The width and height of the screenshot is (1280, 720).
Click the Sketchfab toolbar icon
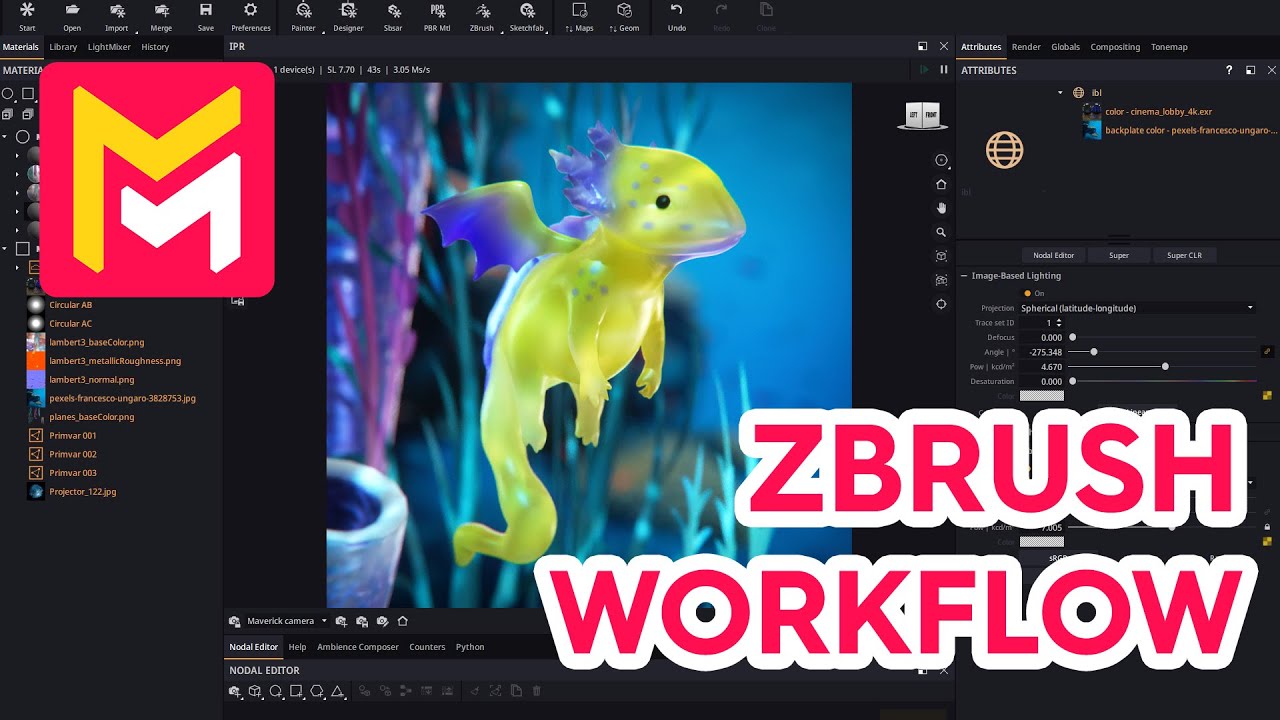click(526, 10)
